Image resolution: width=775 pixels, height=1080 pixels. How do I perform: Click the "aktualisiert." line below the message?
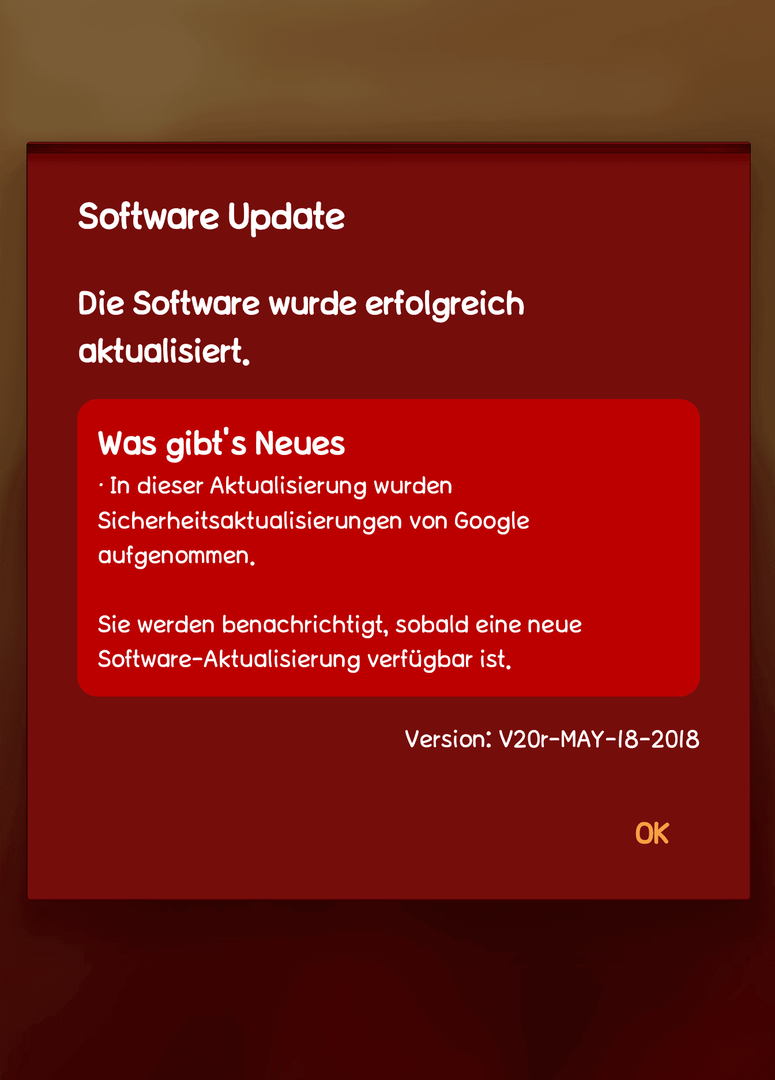click(x=164, y=352)
